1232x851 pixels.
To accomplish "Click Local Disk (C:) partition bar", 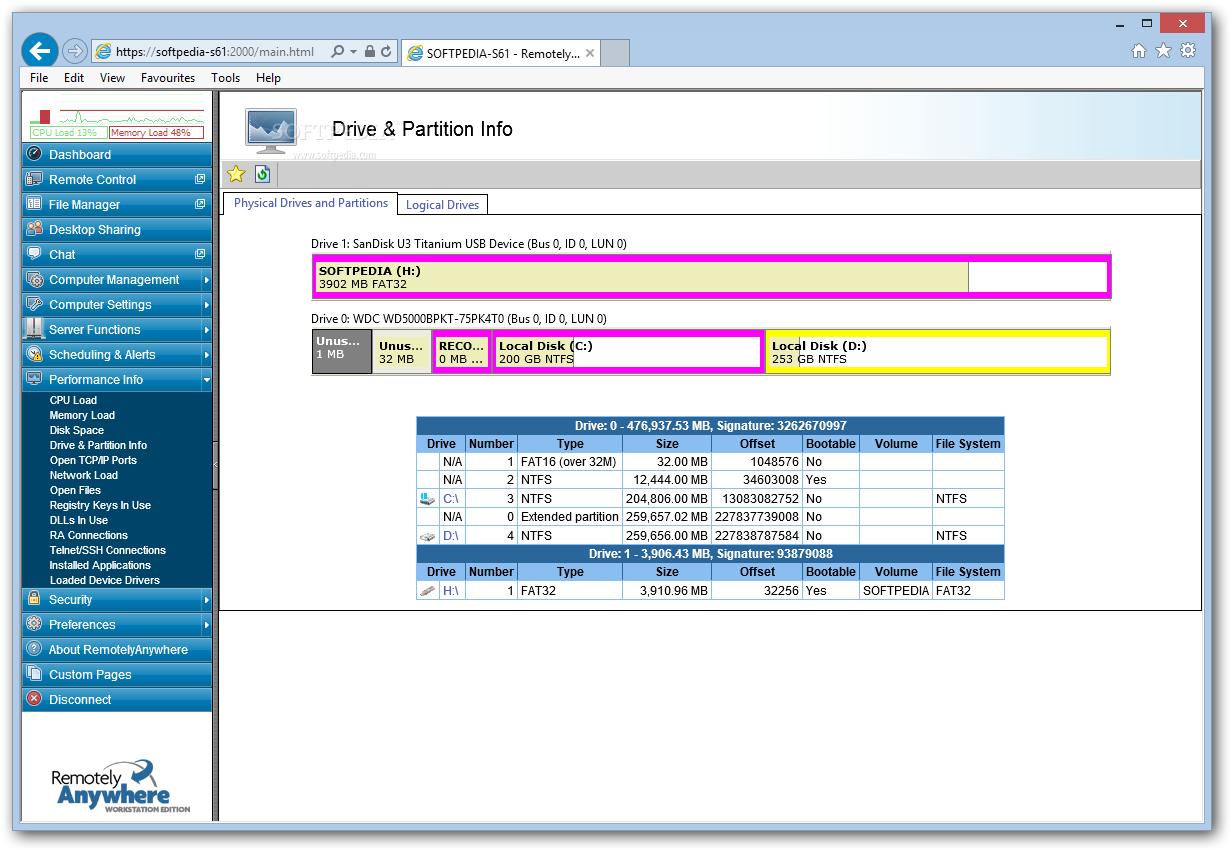I will (628, 352).
